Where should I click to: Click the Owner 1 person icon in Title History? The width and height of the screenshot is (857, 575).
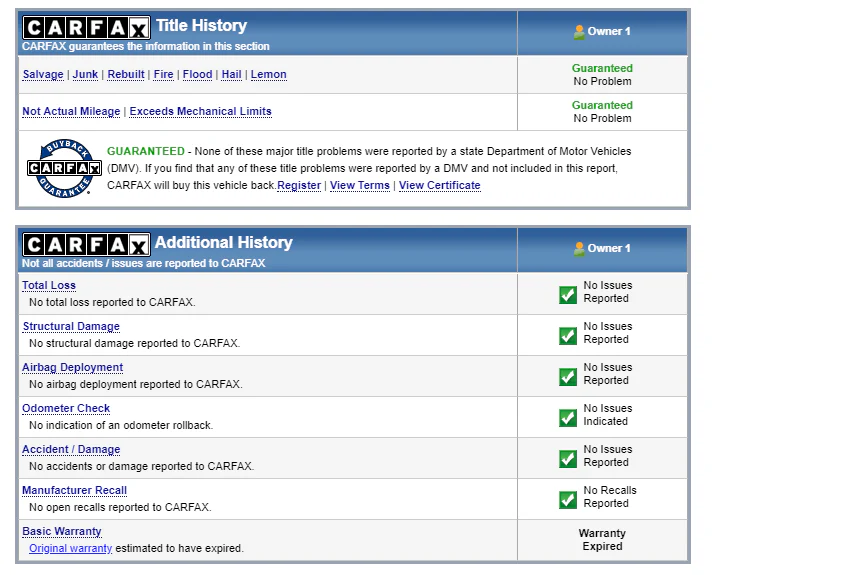[x=579, y=32]
